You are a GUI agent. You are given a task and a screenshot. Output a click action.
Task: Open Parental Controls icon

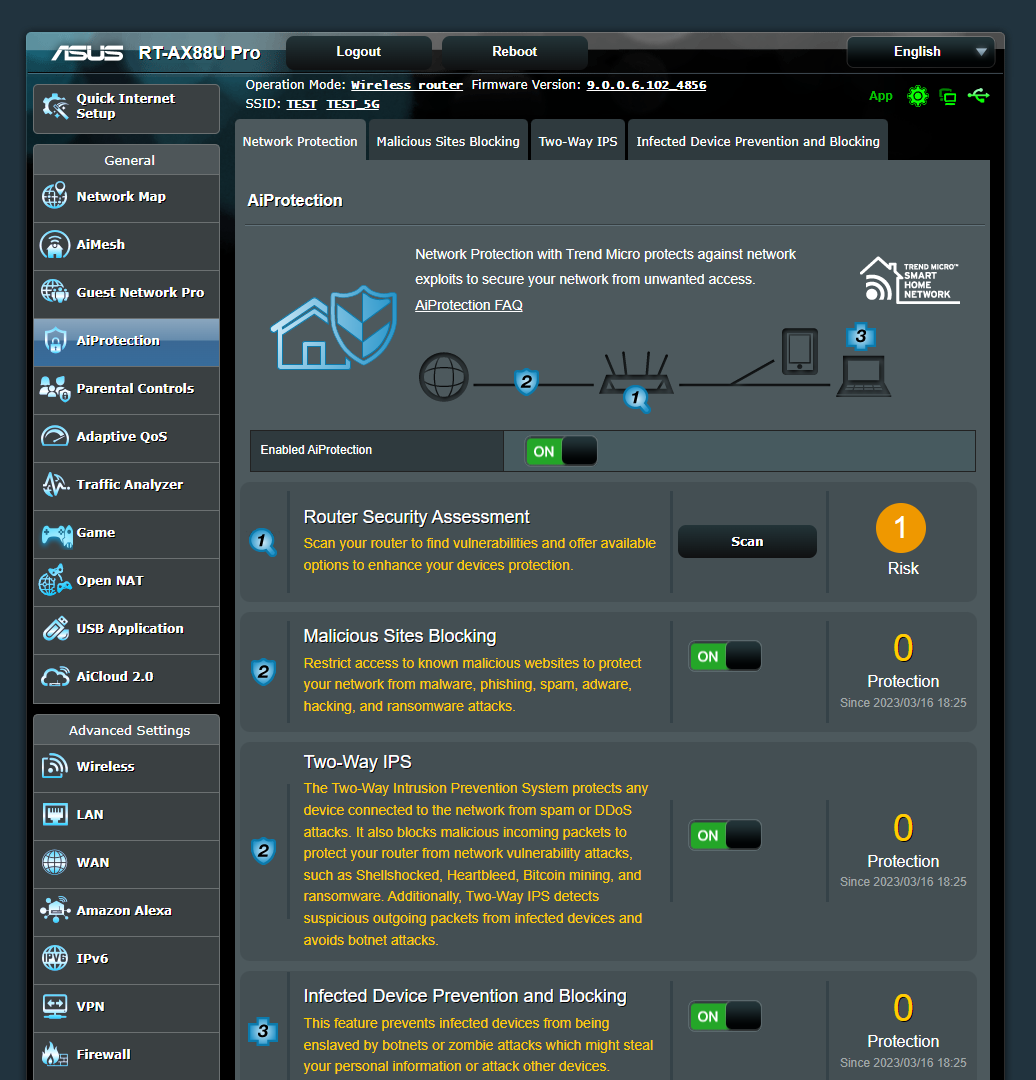click(x=54, y=388)
